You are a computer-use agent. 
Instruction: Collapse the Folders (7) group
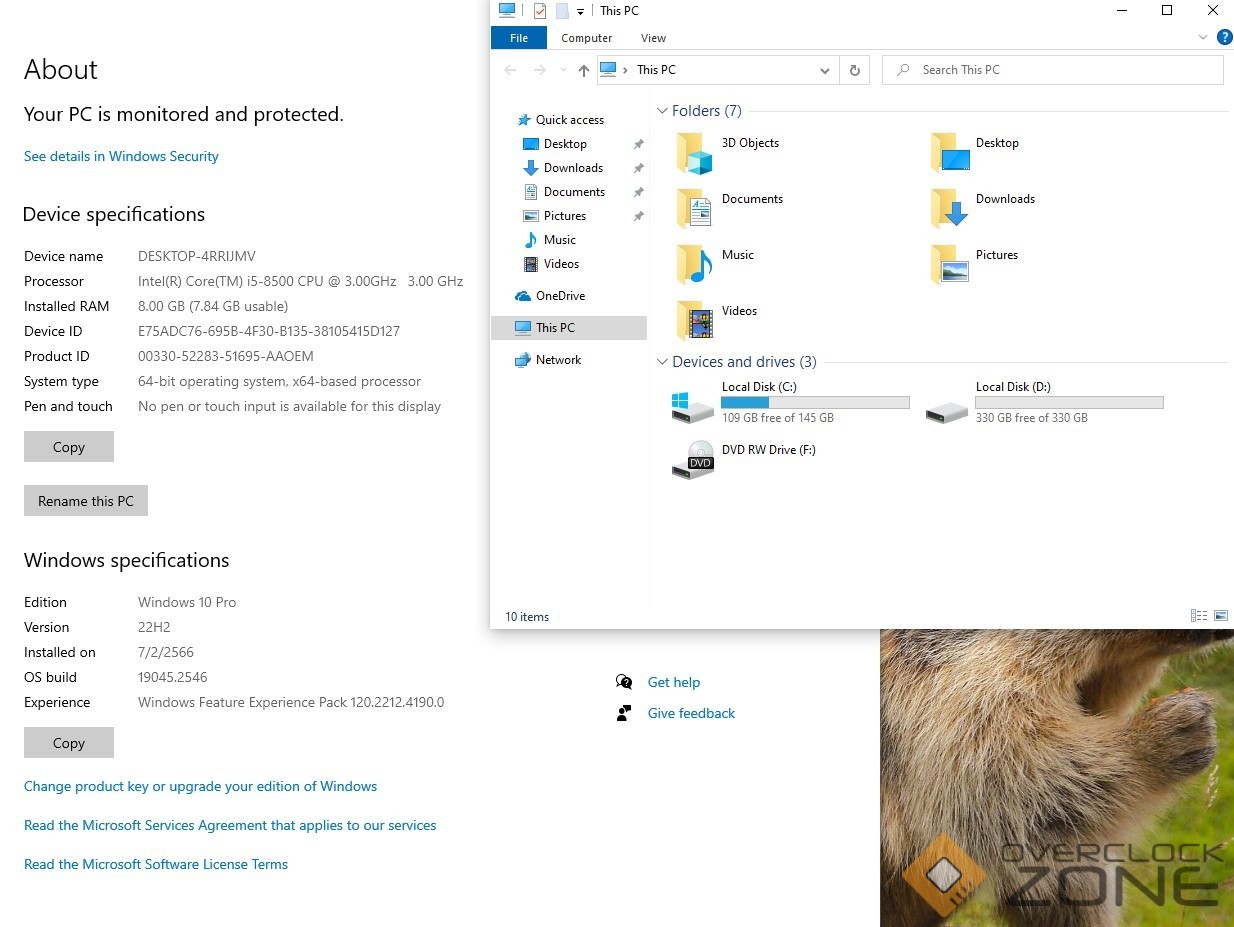click(662, 111)
